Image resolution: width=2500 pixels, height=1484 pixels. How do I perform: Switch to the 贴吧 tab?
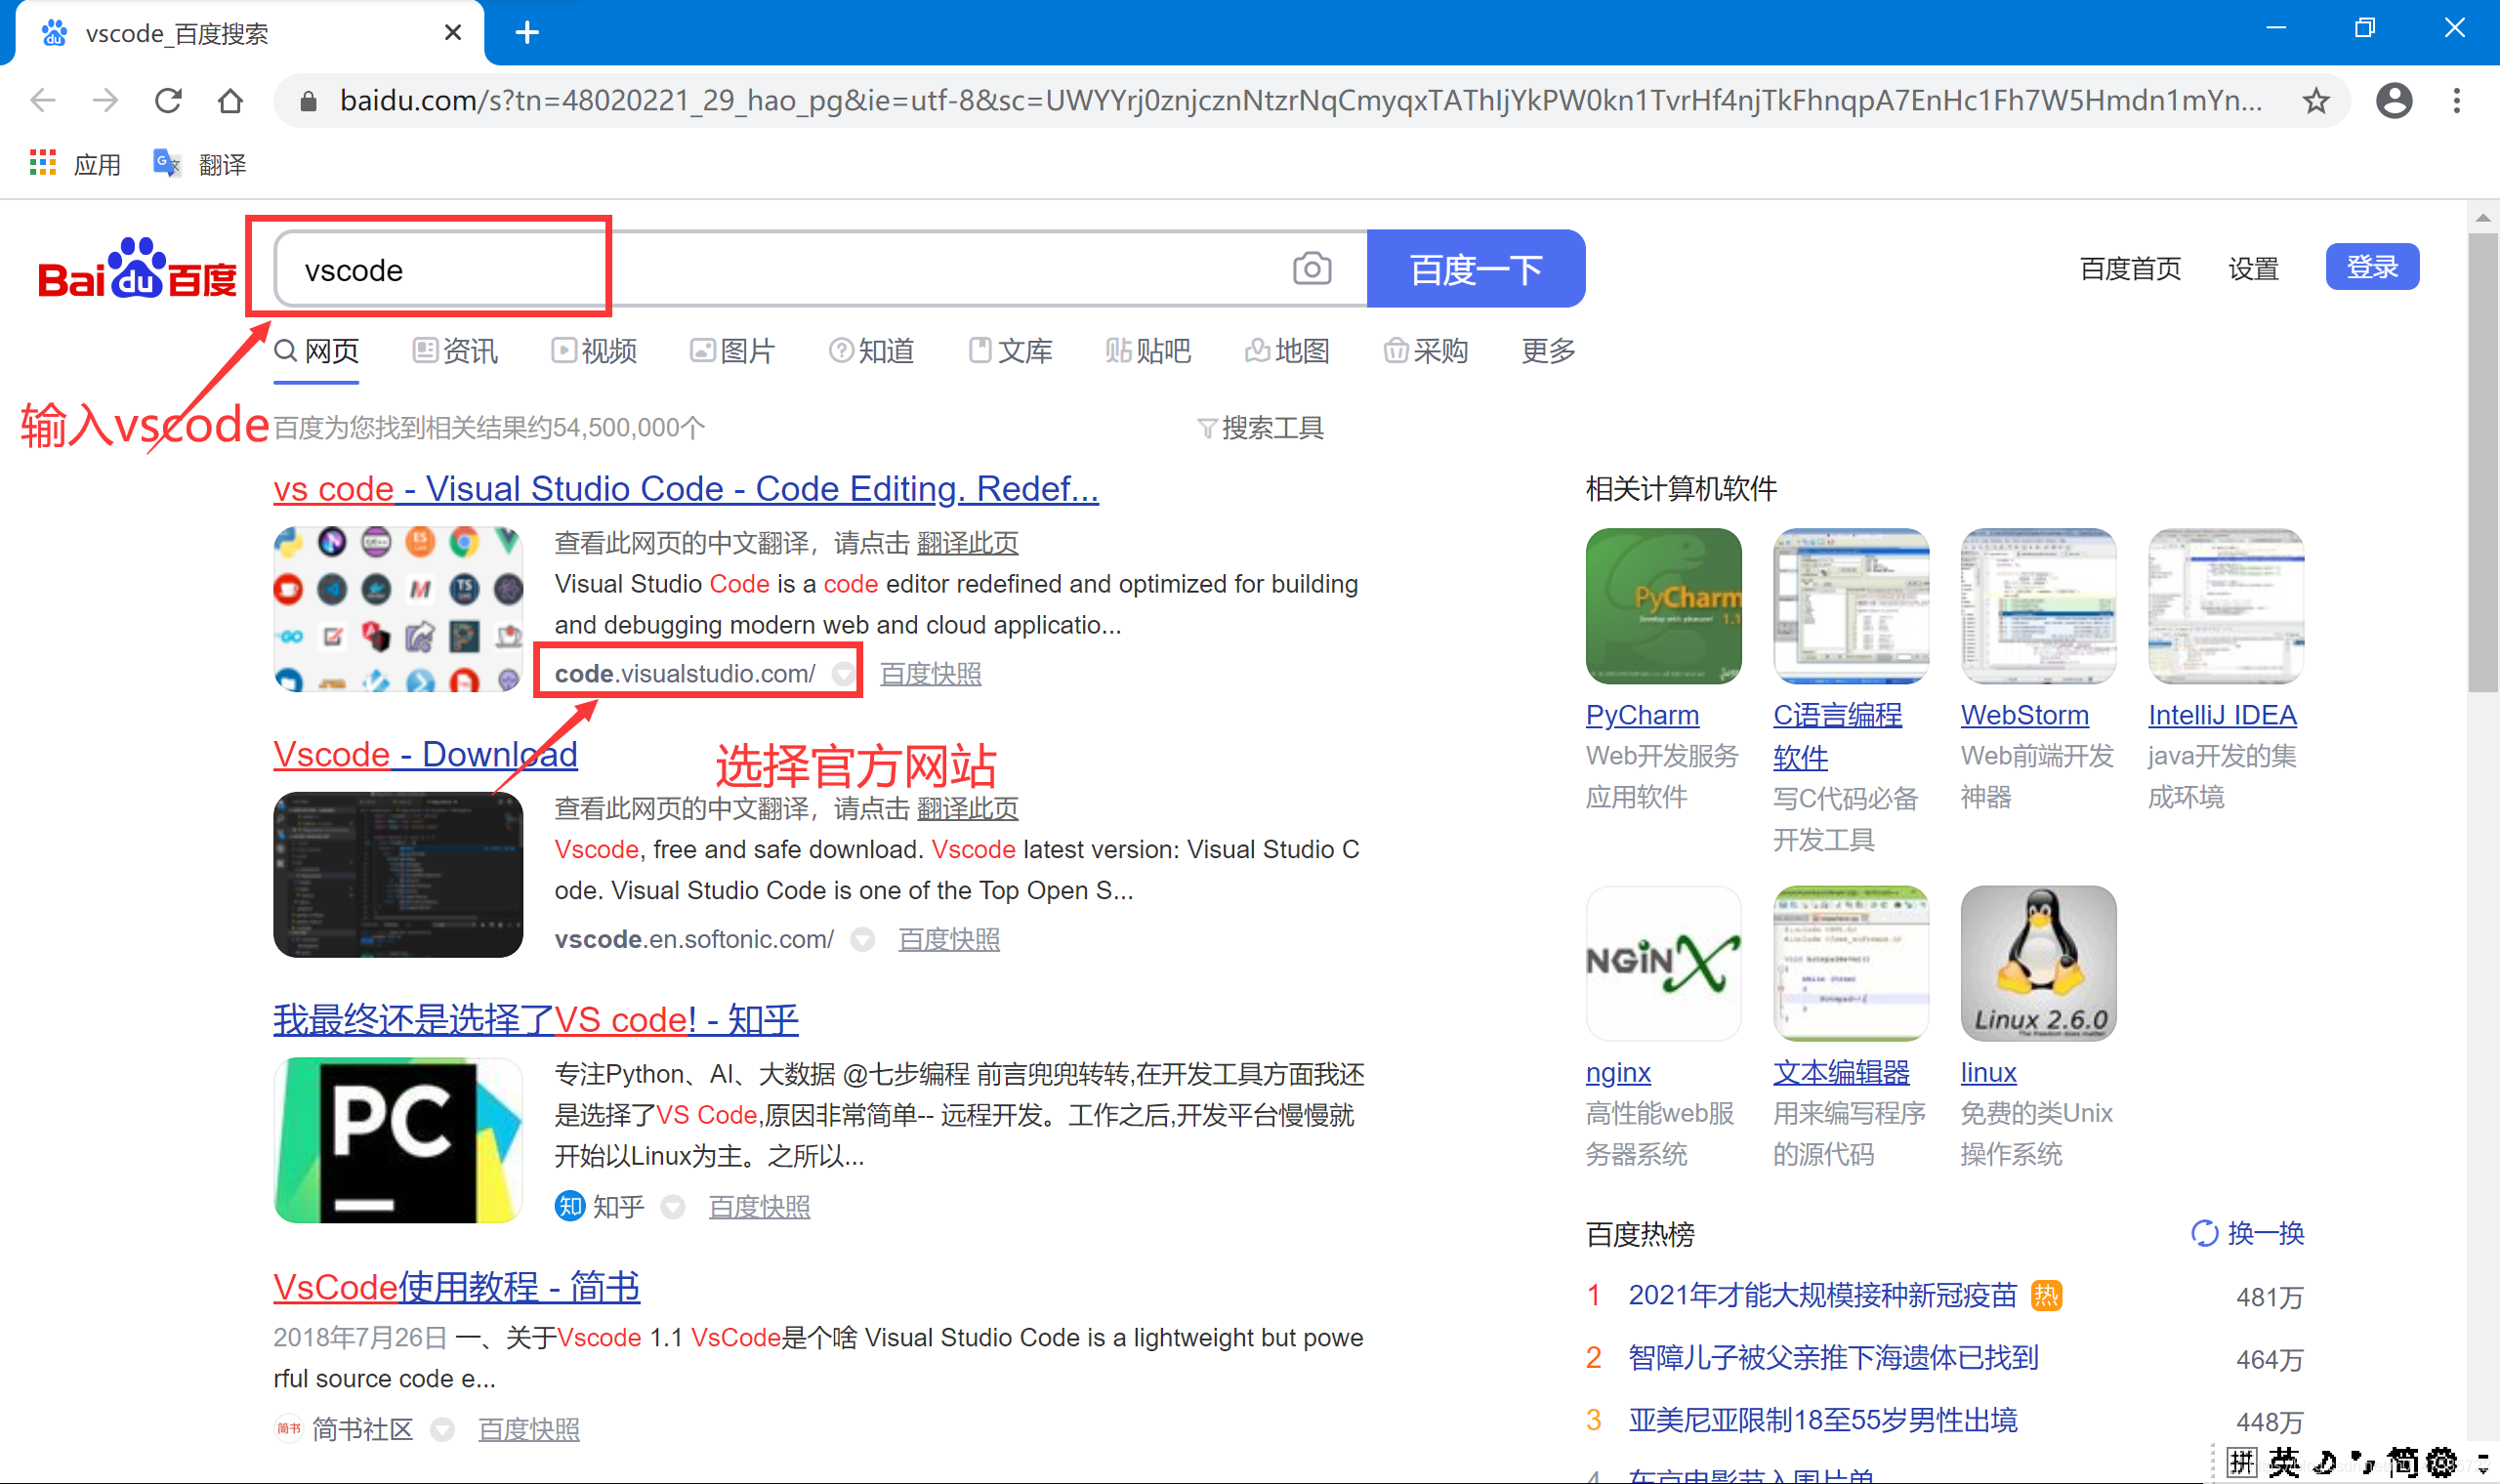pos(1148,351)
